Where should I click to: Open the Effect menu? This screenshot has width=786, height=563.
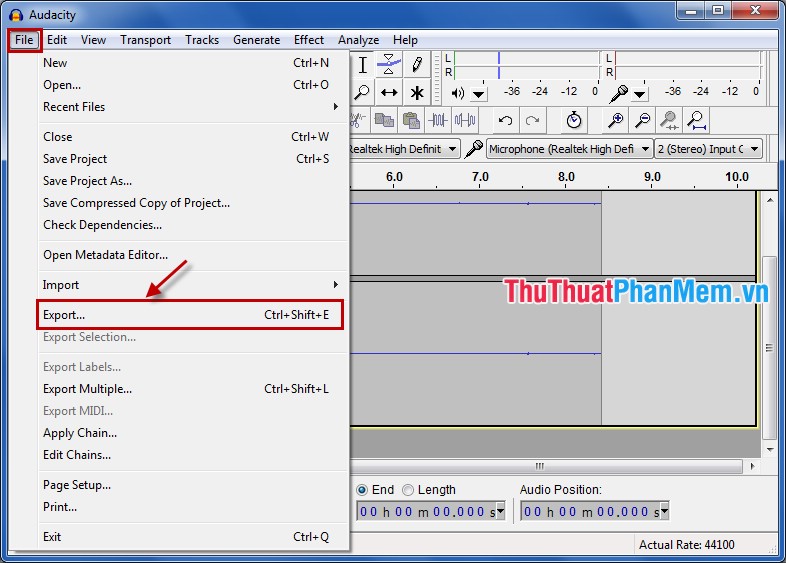point(309,40)
